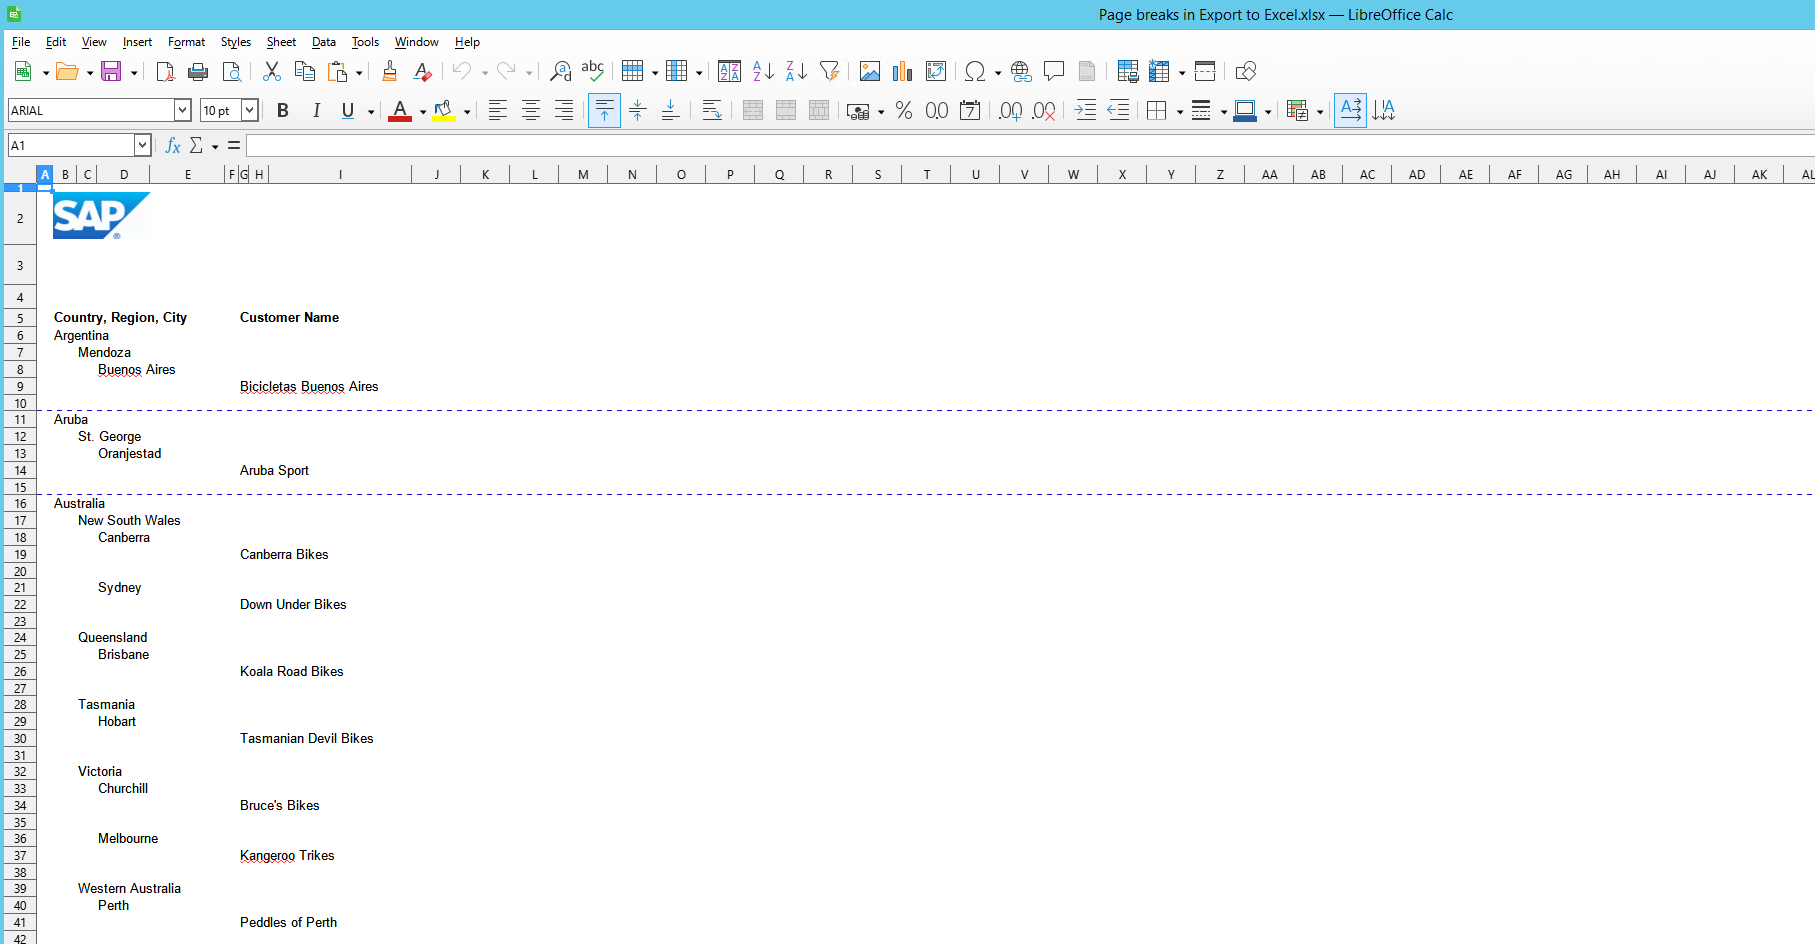Click Increase Indent icon
Viewport: 1815px width, 945px height.
[1085, 110]
